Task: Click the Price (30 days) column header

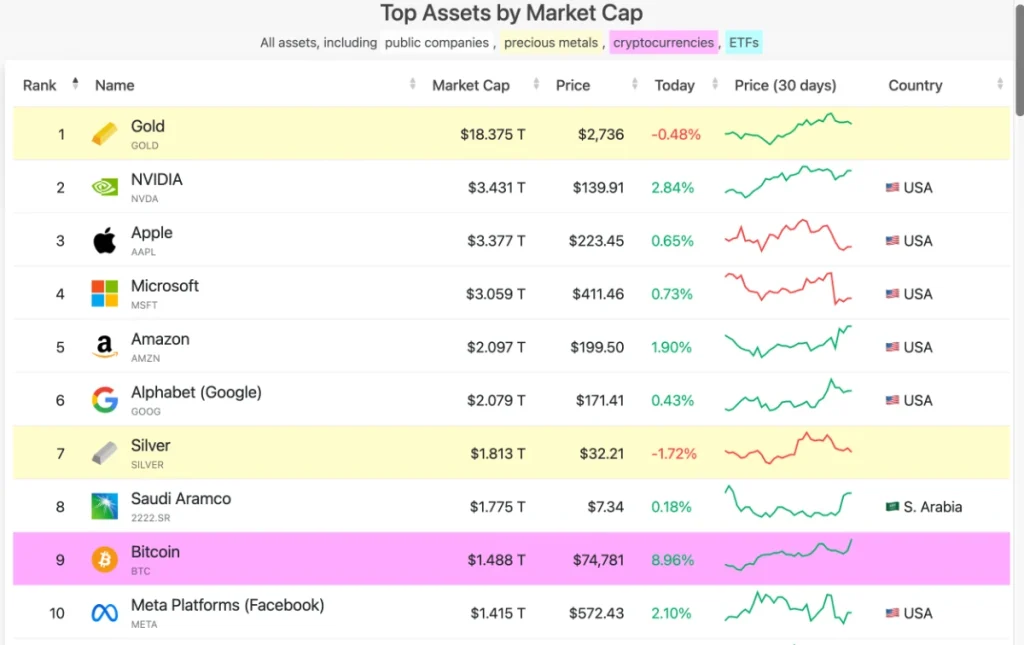Action: coord(785,86)
